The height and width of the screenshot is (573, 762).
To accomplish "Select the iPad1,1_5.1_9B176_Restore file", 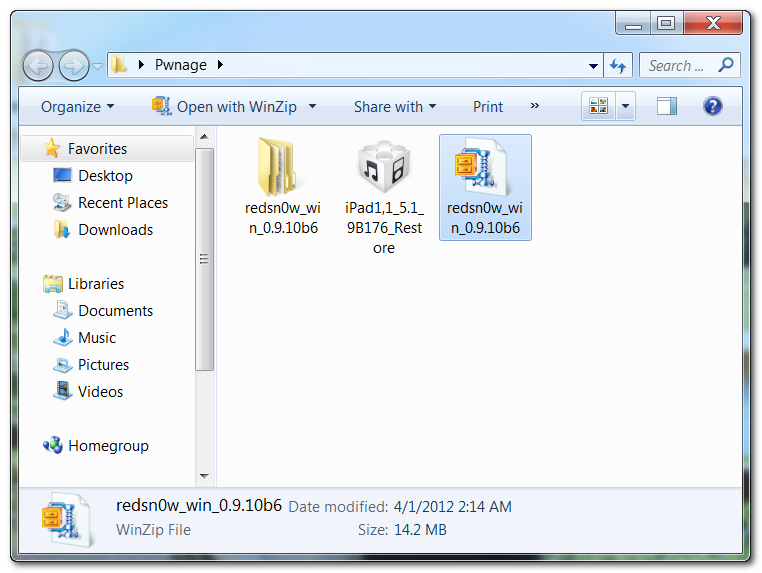I will click(x=384, y=196).
